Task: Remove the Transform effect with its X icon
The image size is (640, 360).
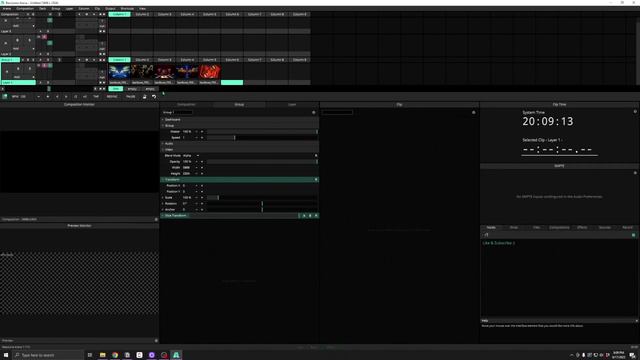Action: click(316, 180)
